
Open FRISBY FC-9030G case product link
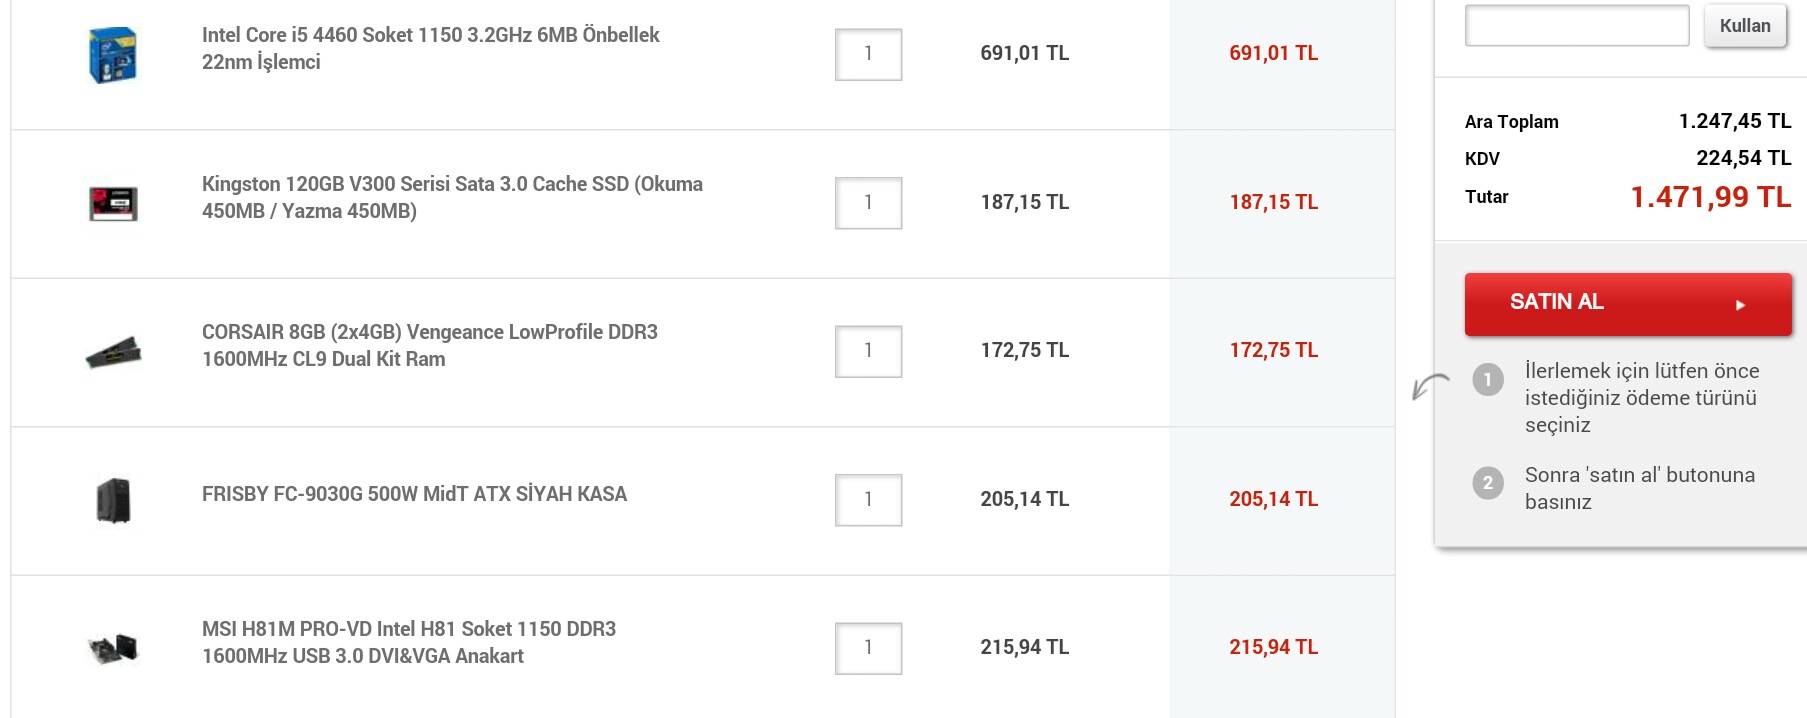[414, 494]
